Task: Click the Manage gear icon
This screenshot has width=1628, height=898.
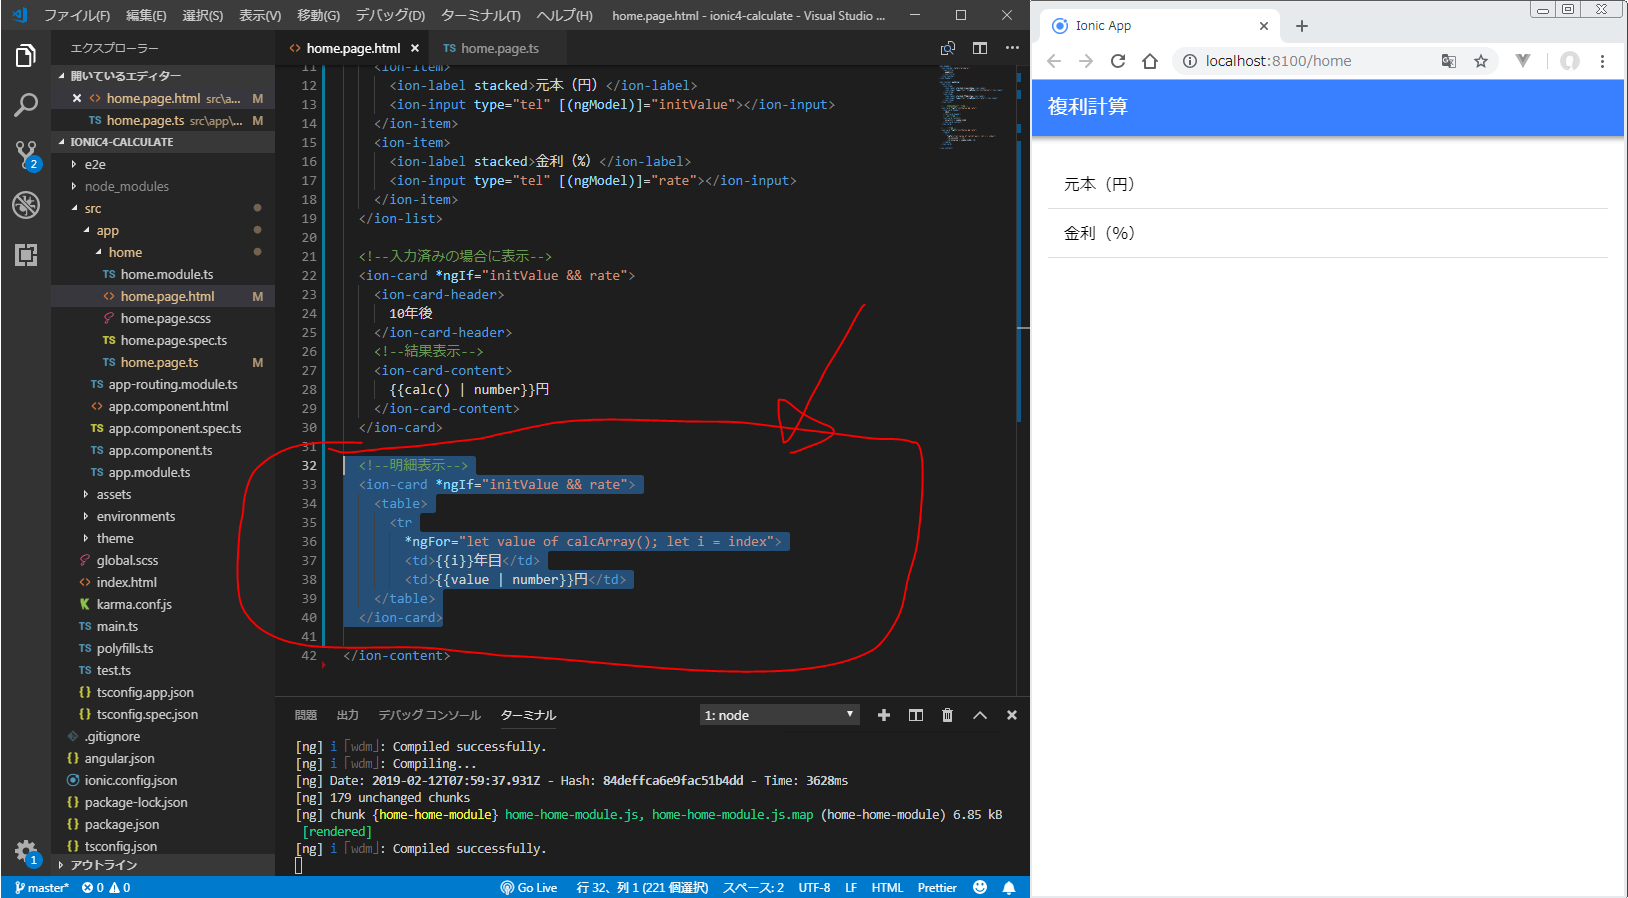Action: [26, 851]
